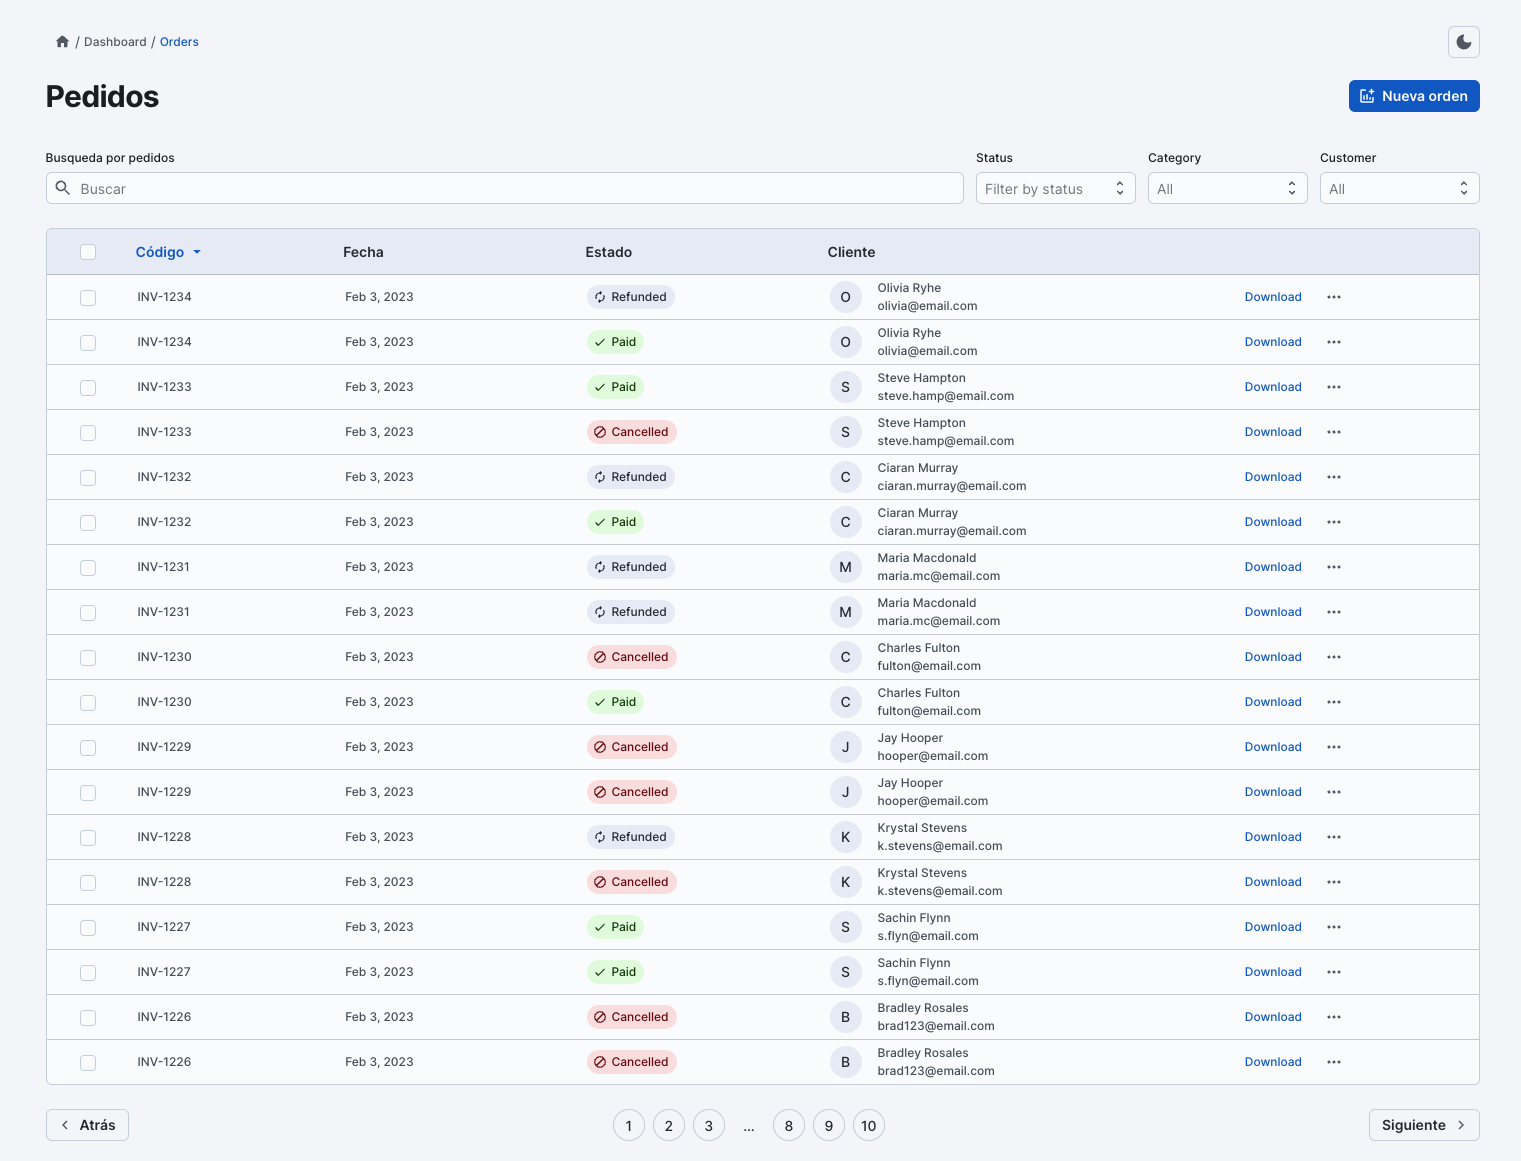Click Steve Hampton avatar in Paid row
Screen dimensions: 1521x1161
845,387
